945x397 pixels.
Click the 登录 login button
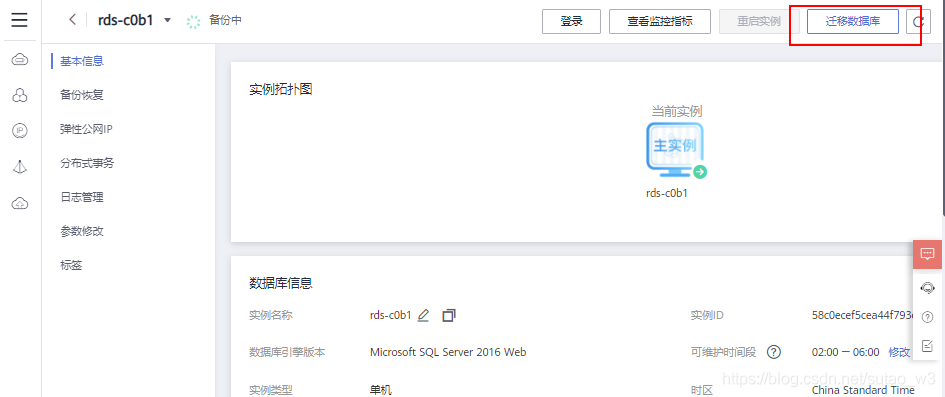[x=571, y=21]
